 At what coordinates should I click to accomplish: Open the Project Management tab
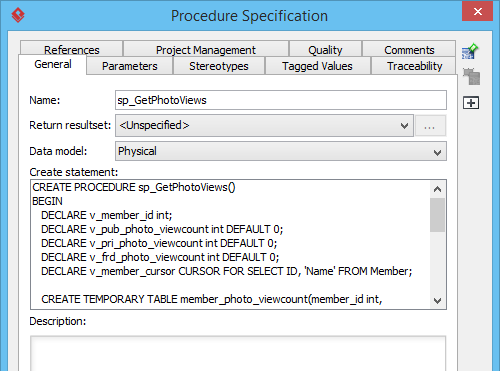pos(206,49)
